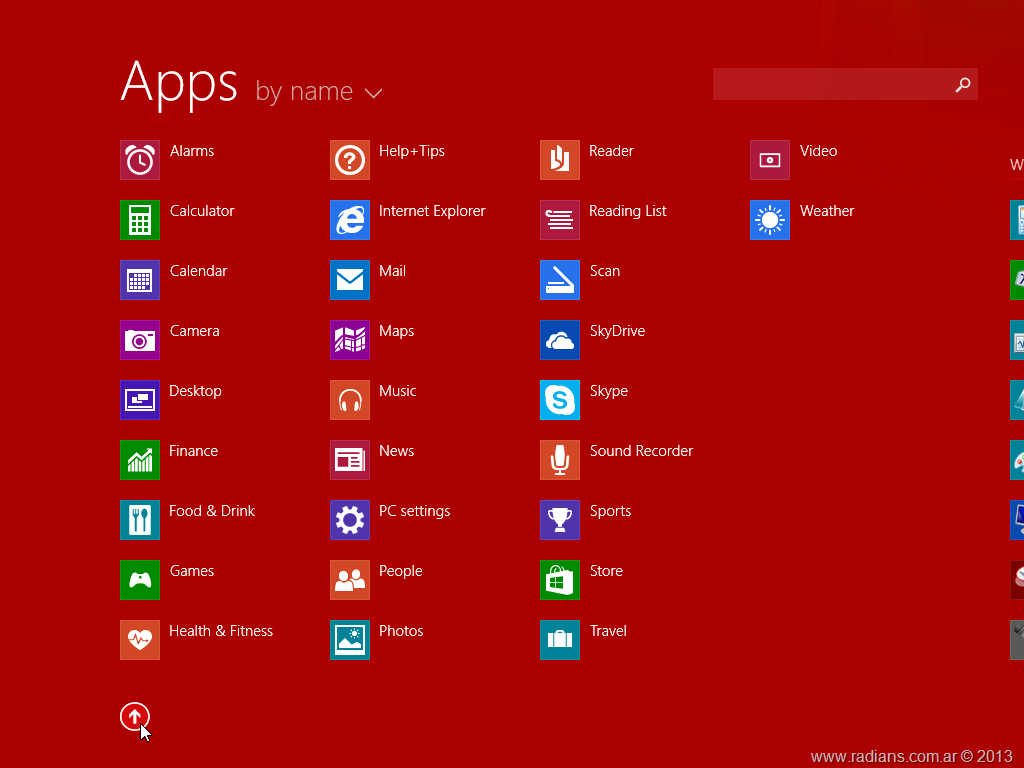Launch the Calculator app icon

click(140, 220)
